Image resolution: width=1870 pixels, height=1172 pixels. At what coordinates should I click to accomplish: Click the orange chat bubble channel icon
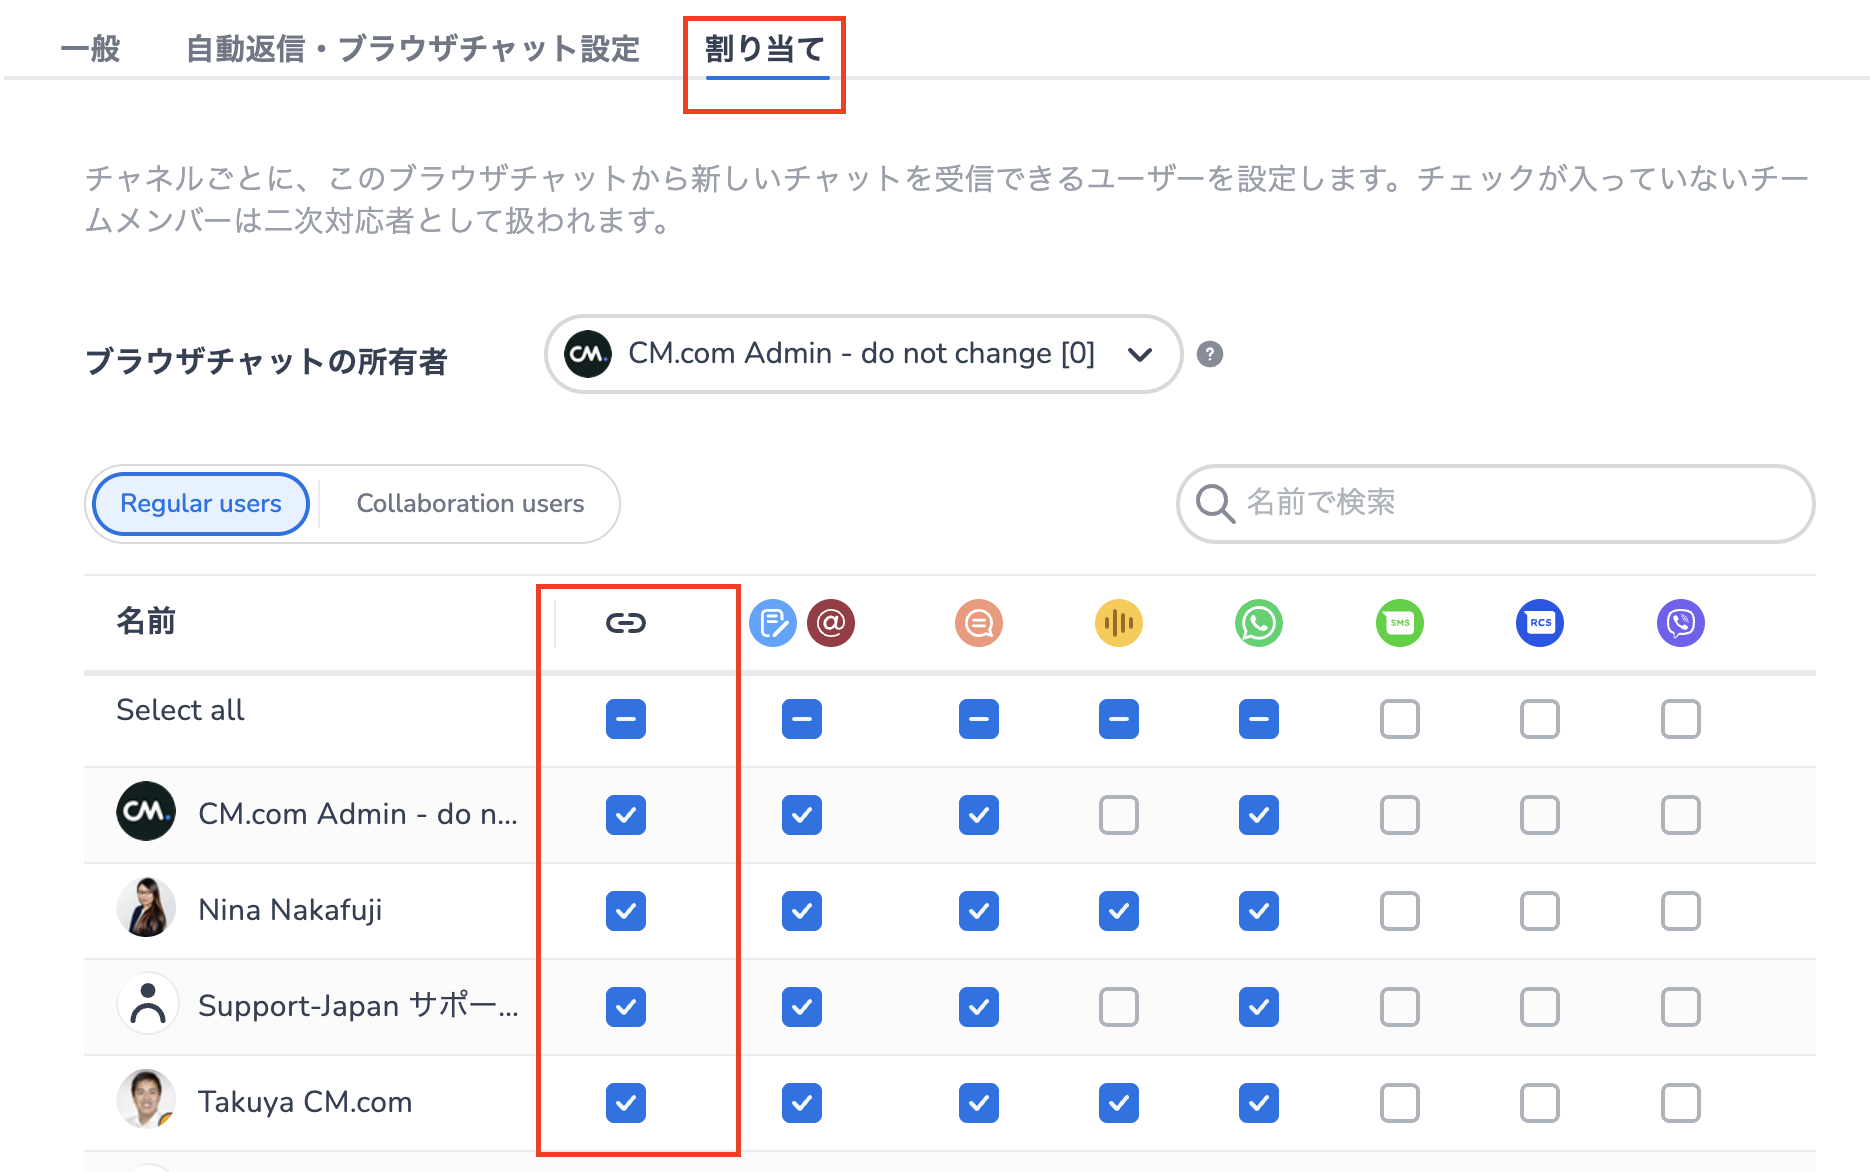[979, 623]
